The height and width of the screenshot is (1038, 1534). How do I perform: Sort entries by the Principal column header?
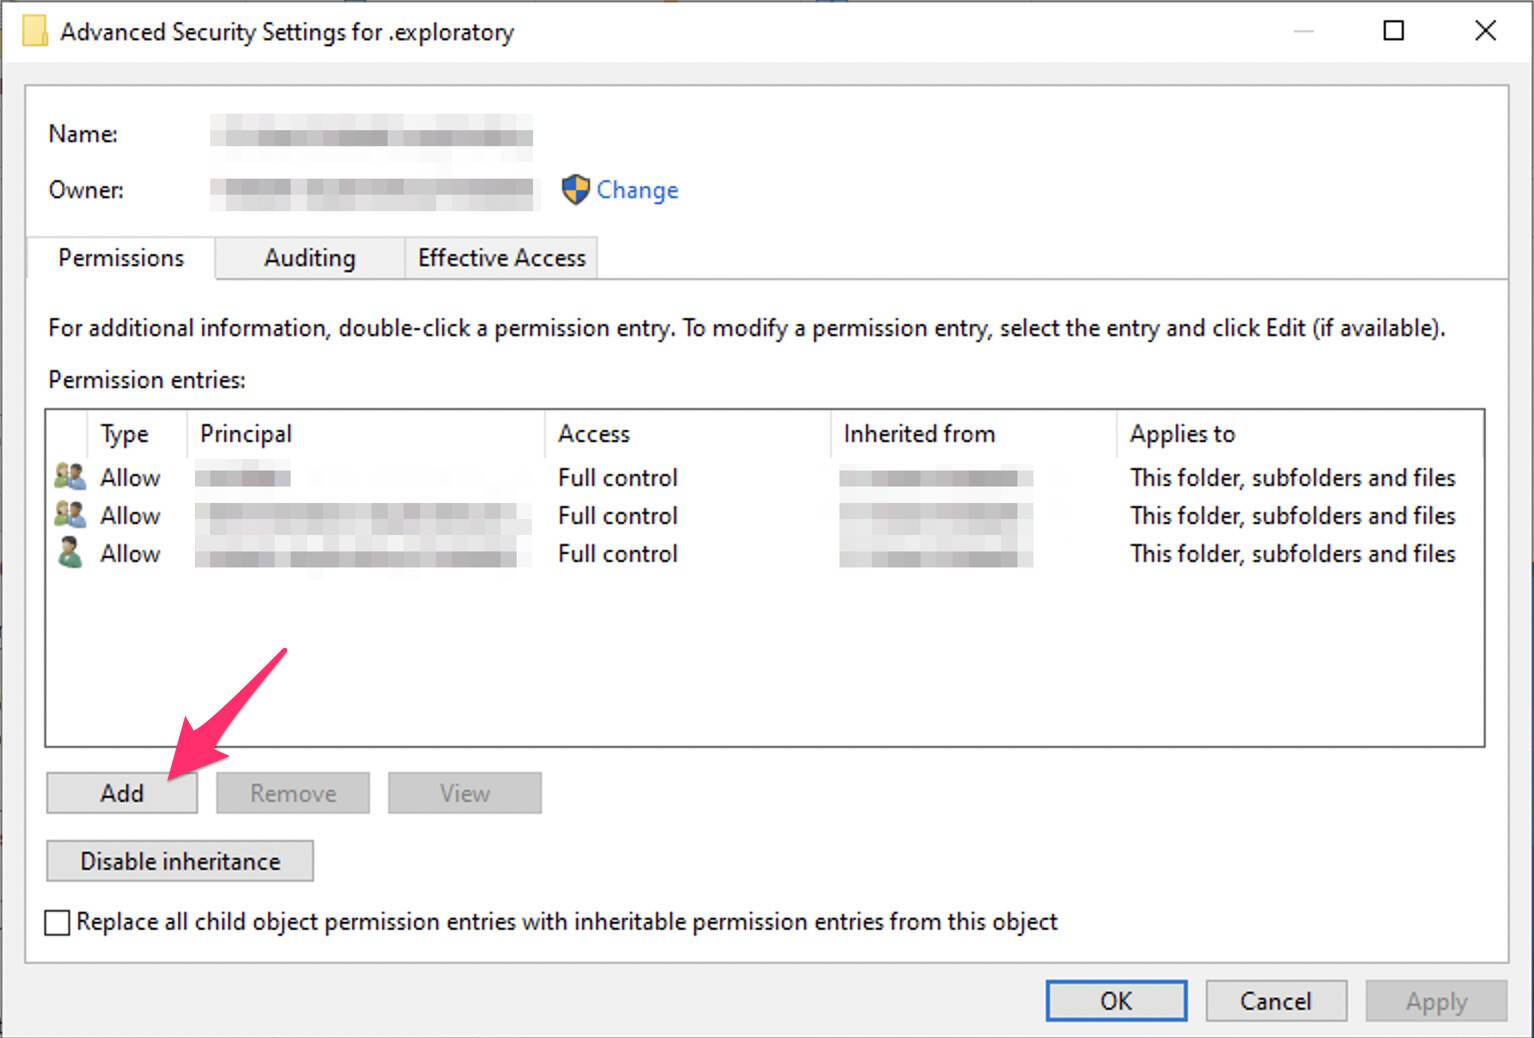366,433
